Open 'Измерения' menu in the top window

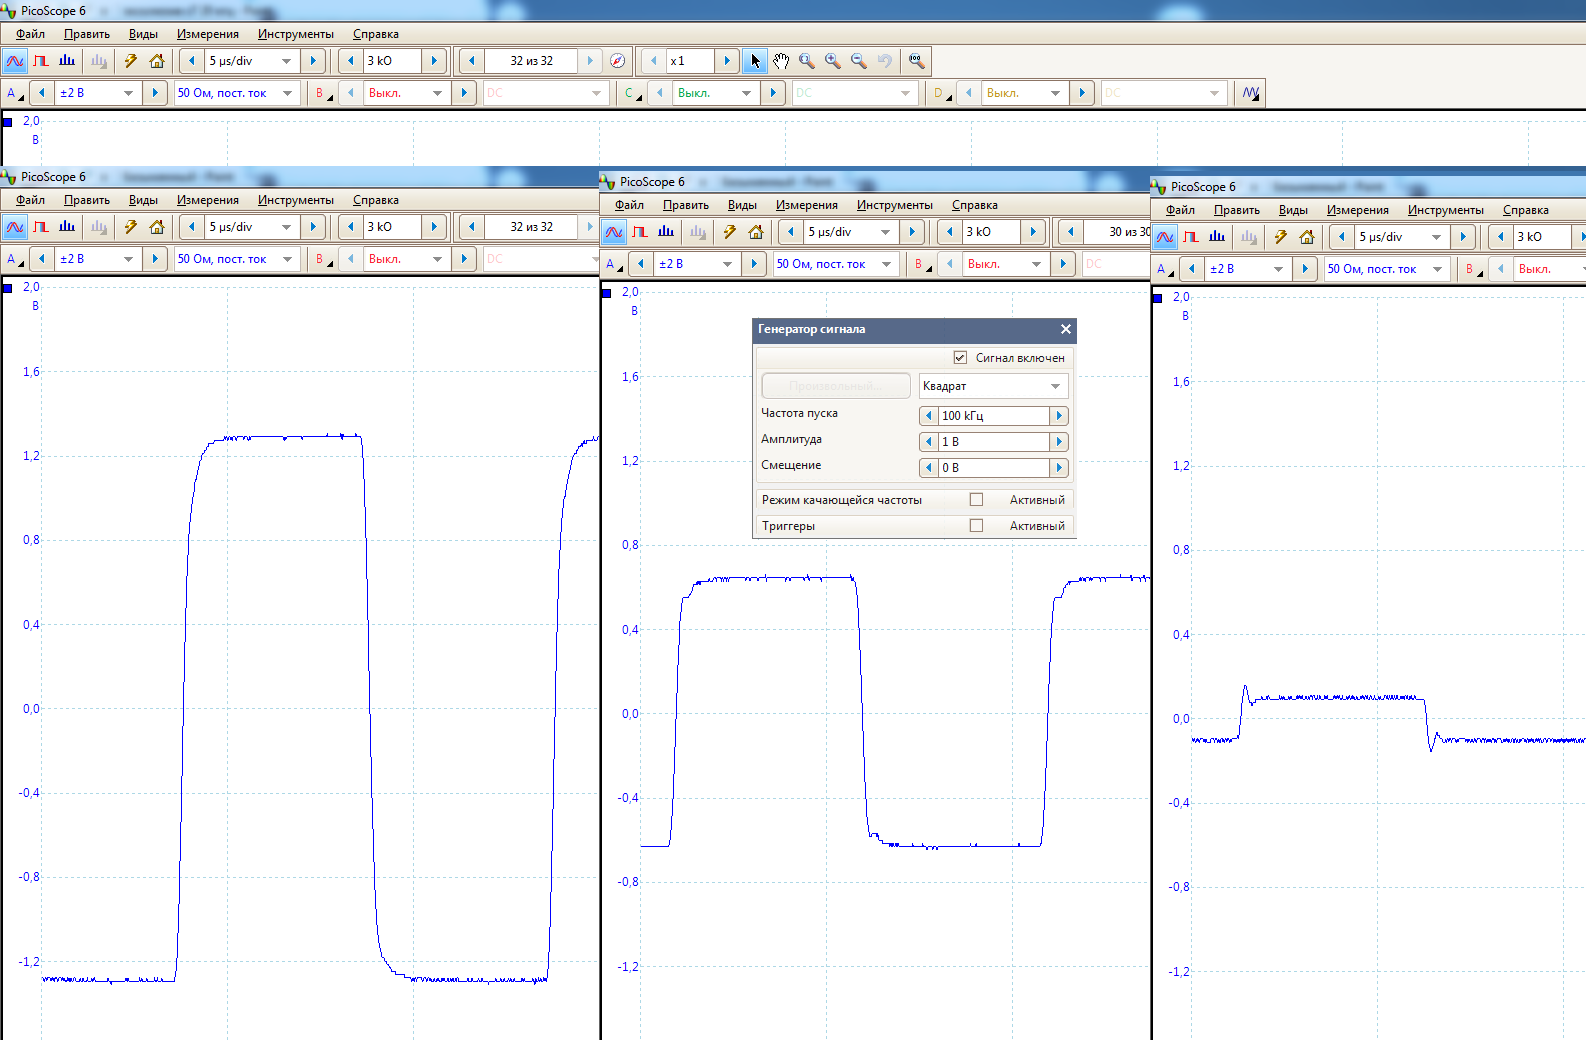click(x=208, y=34)
